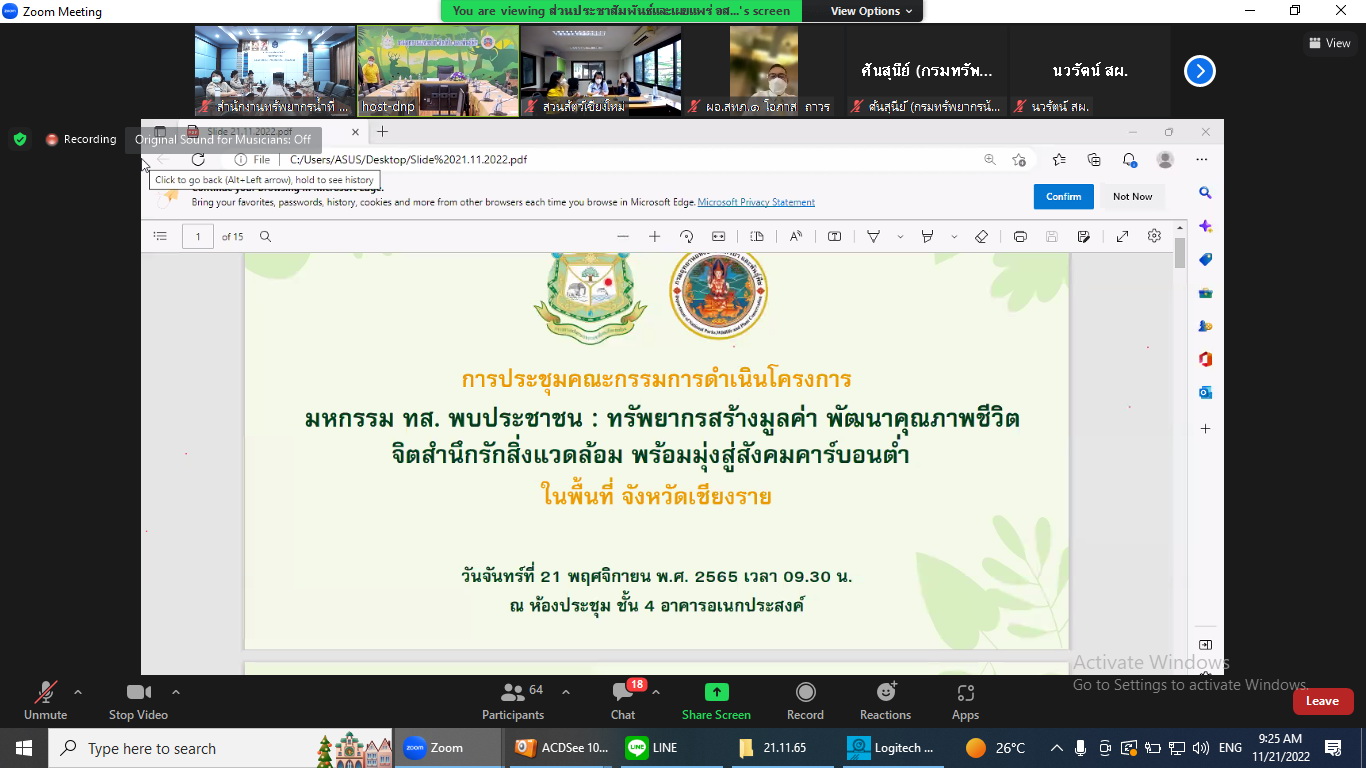Select the host-dnp video thumbnail

click(438, 71)
